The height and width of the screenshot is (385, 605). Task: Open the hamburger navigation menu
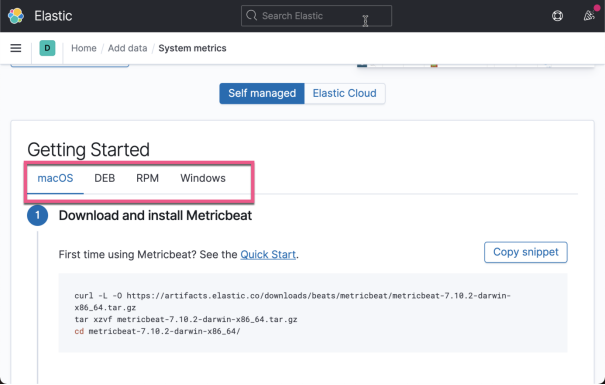(x=16, y=48)
